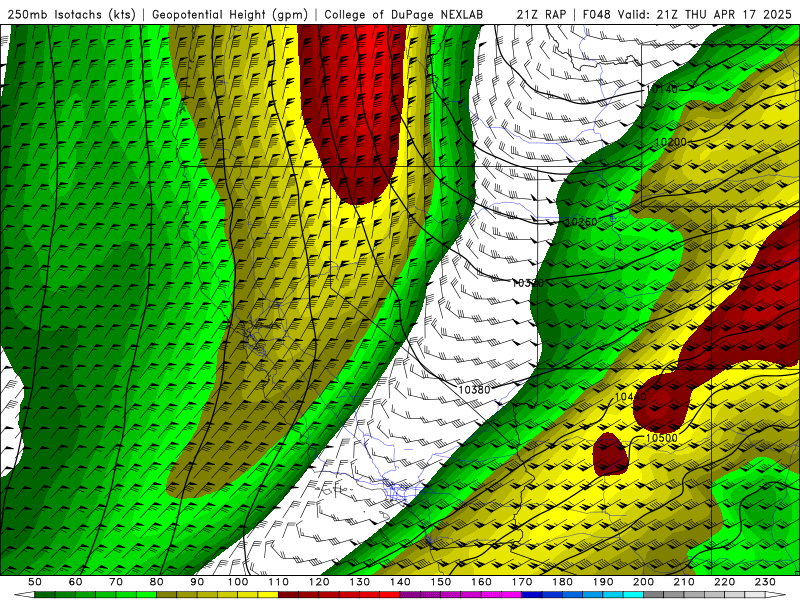Click the "College of DuPage NEXLAB" header text
The width and height of the screenshot is (800, 600).
point(404,15)
